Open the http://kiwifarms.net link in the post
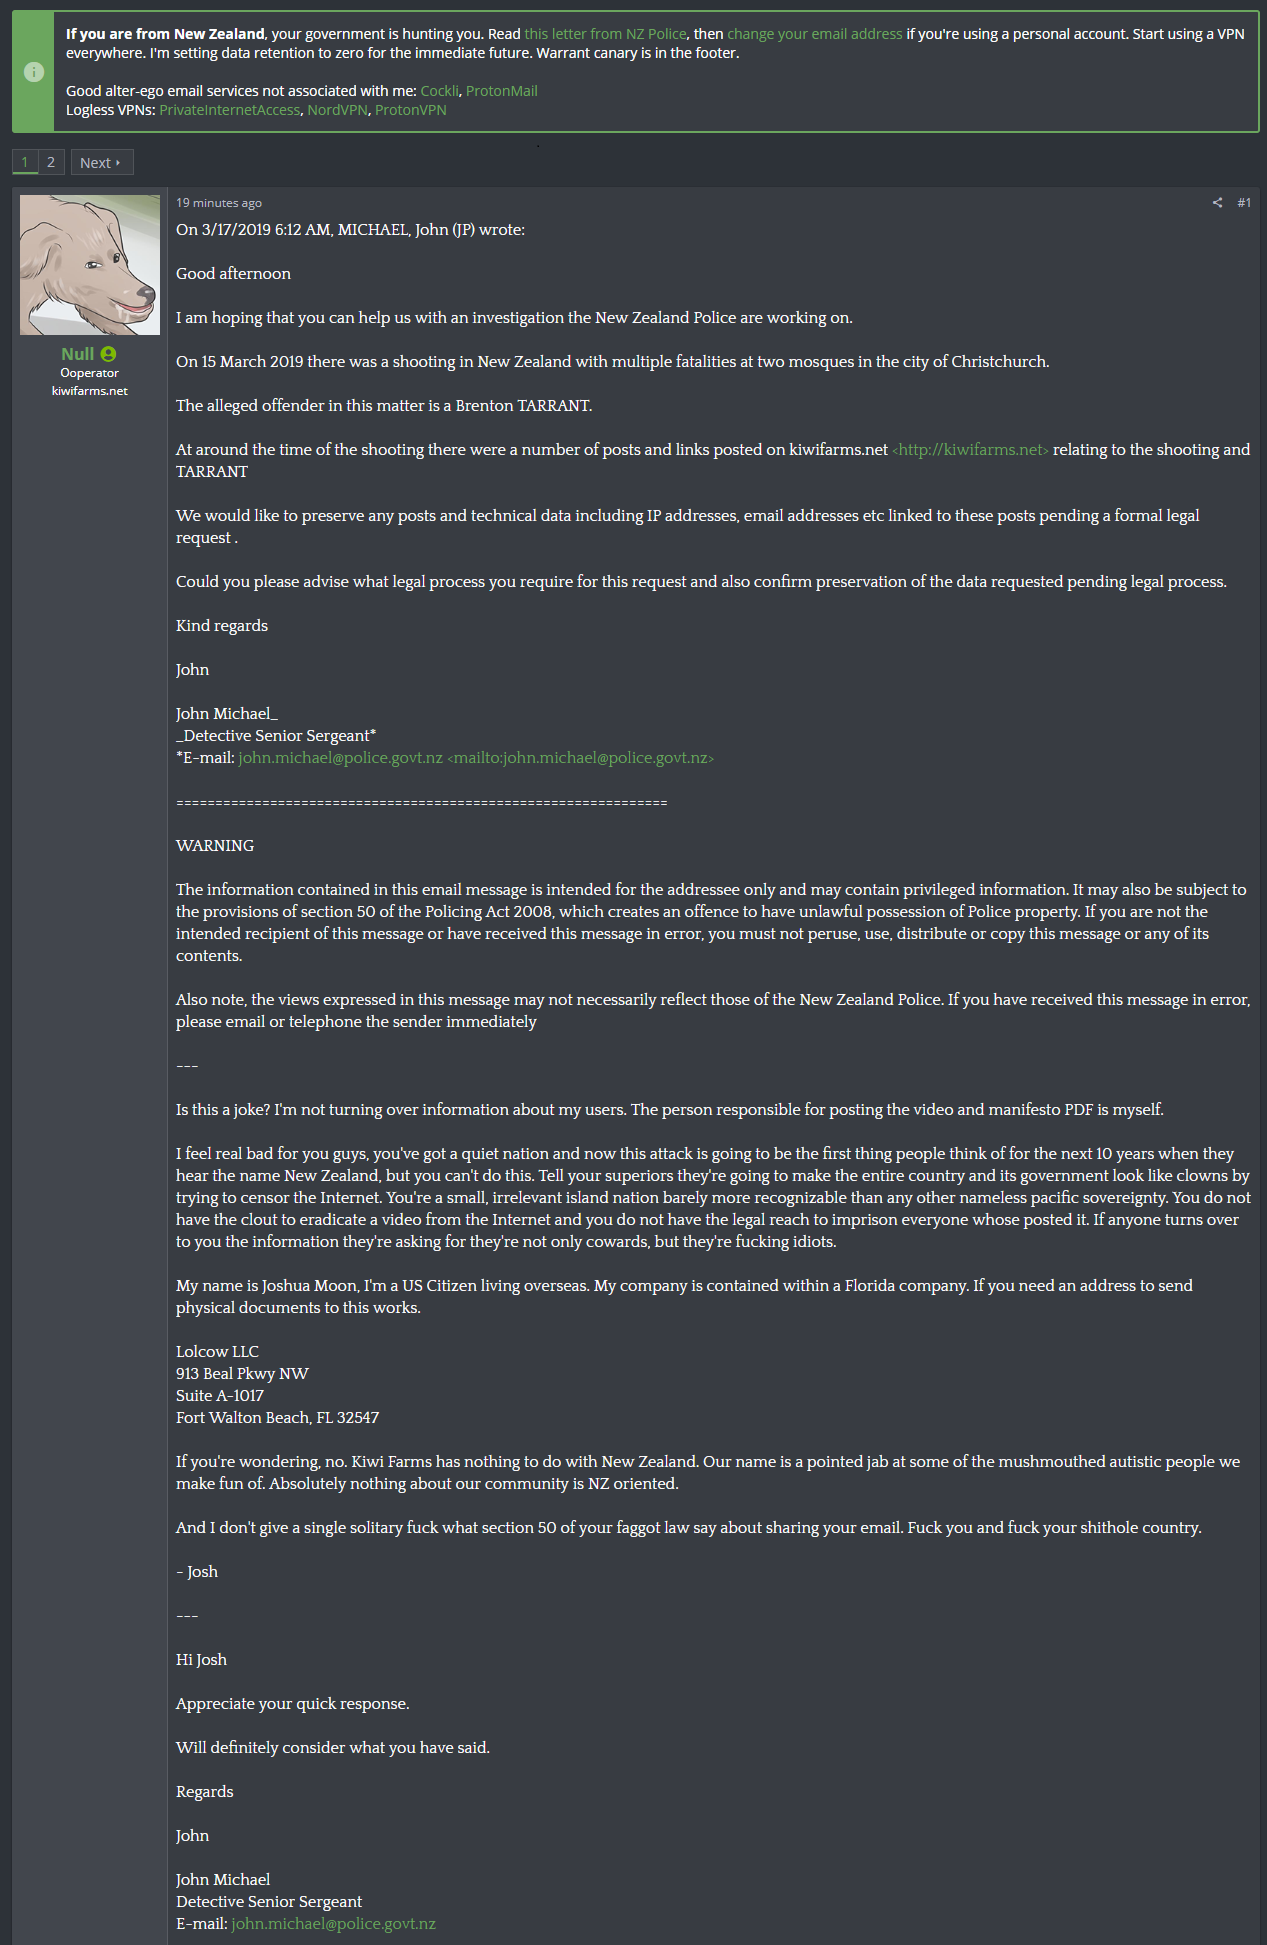 (x=970, y=450)
